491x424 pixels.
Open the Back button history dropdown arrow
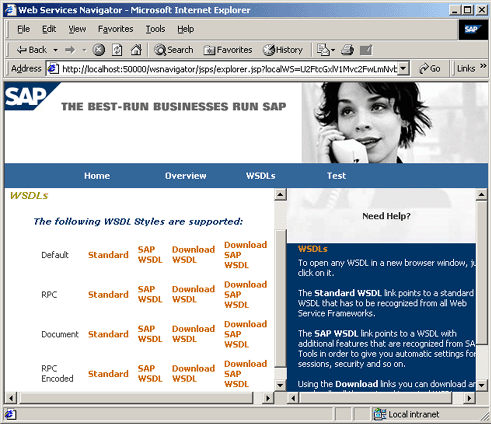[x=55, y=50]
